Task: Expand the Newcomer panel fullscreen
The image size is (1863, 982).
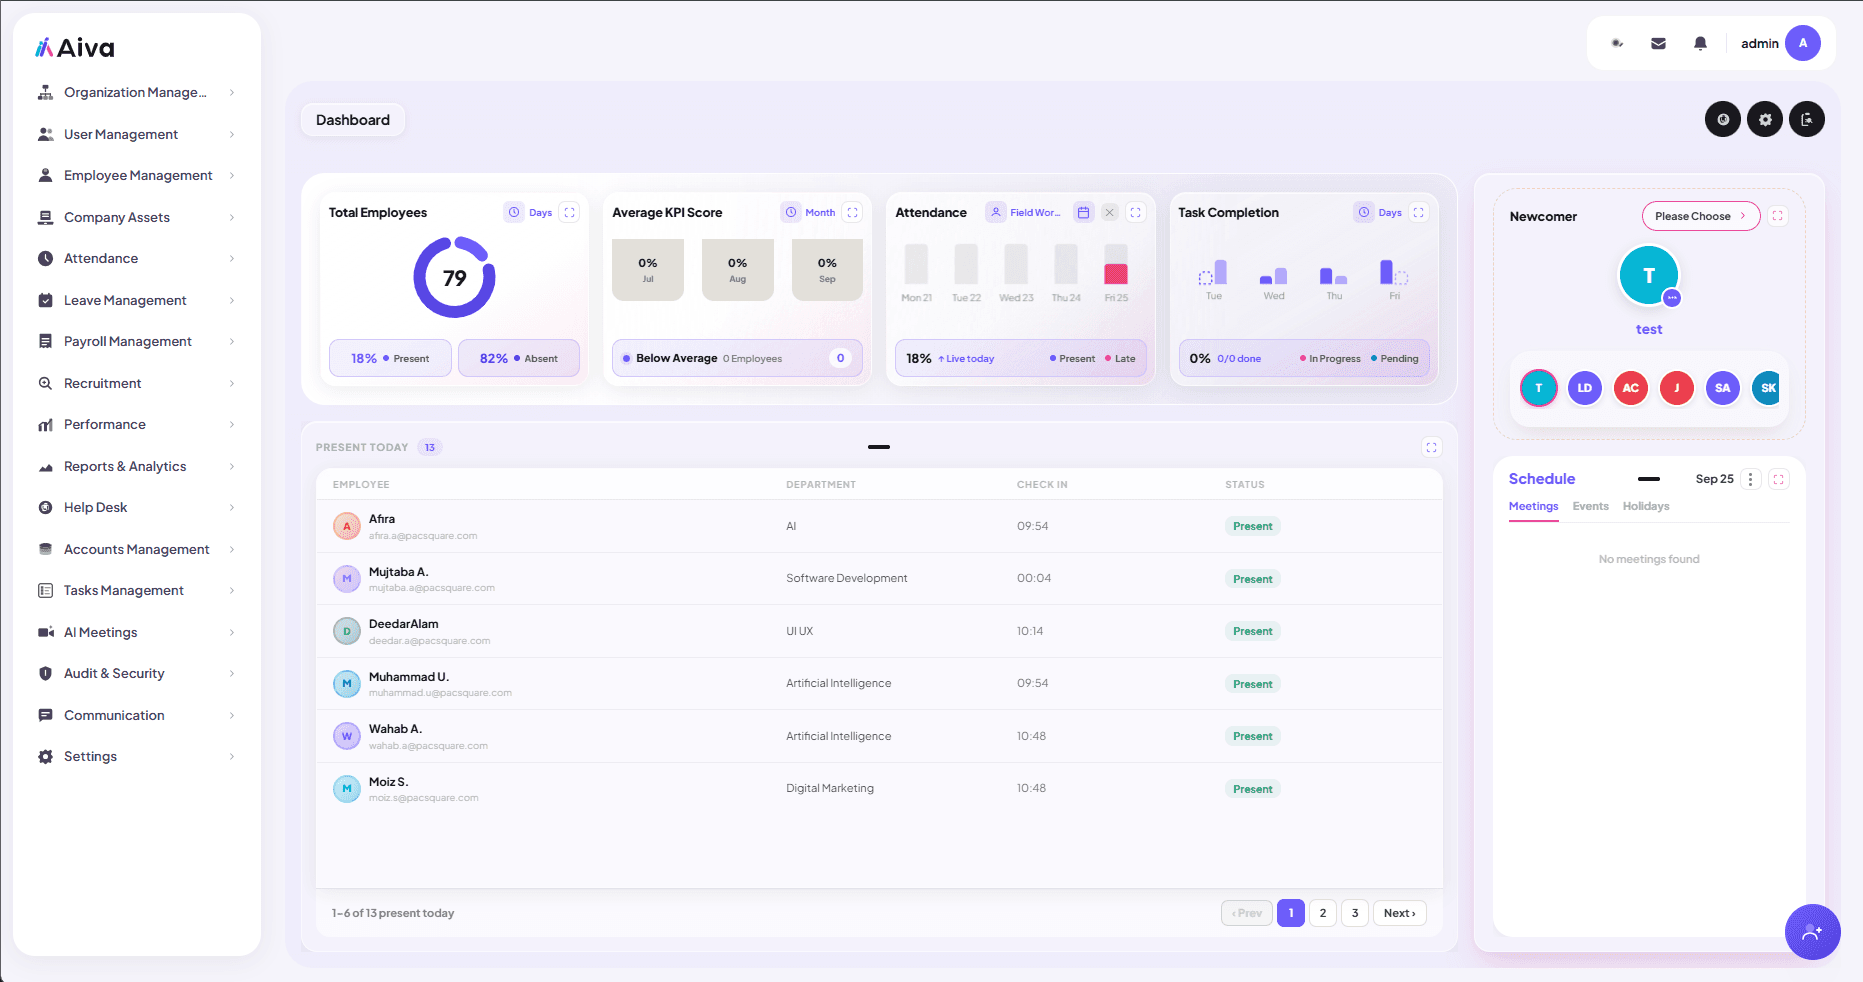Action: 1778,216
